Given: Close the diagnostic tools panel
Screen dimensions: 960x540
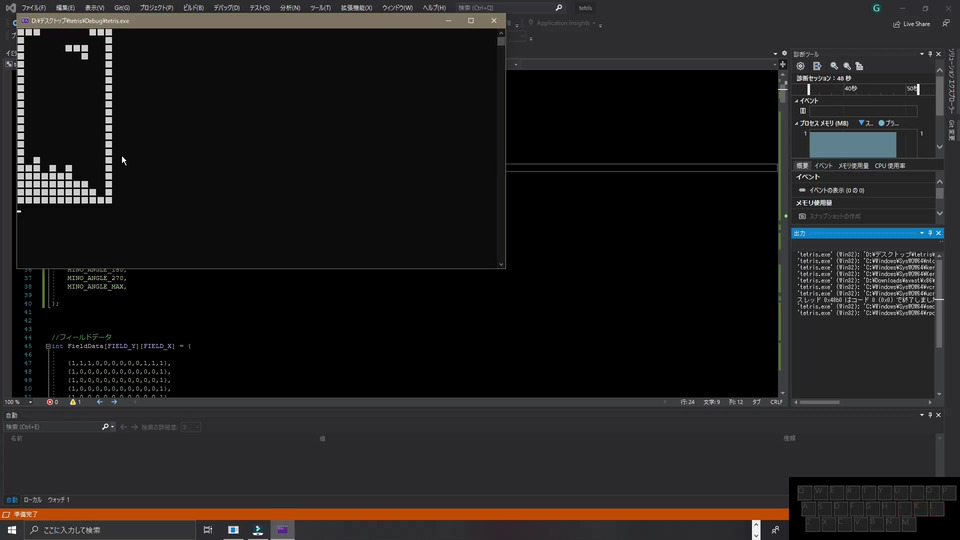Looking at the screenshot, I should point(939,54).
